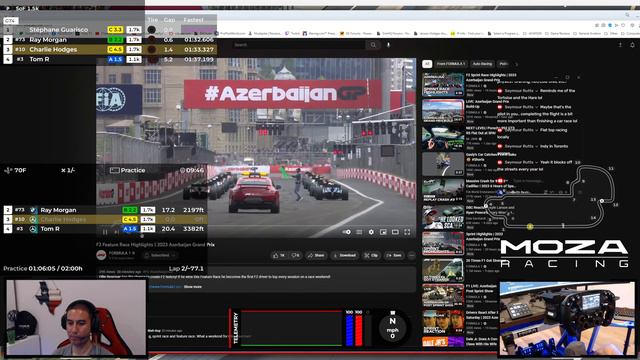640x360 pixels.
Task: Open F2 Sprint Race Highlights thumbnail
Action: 443,84
